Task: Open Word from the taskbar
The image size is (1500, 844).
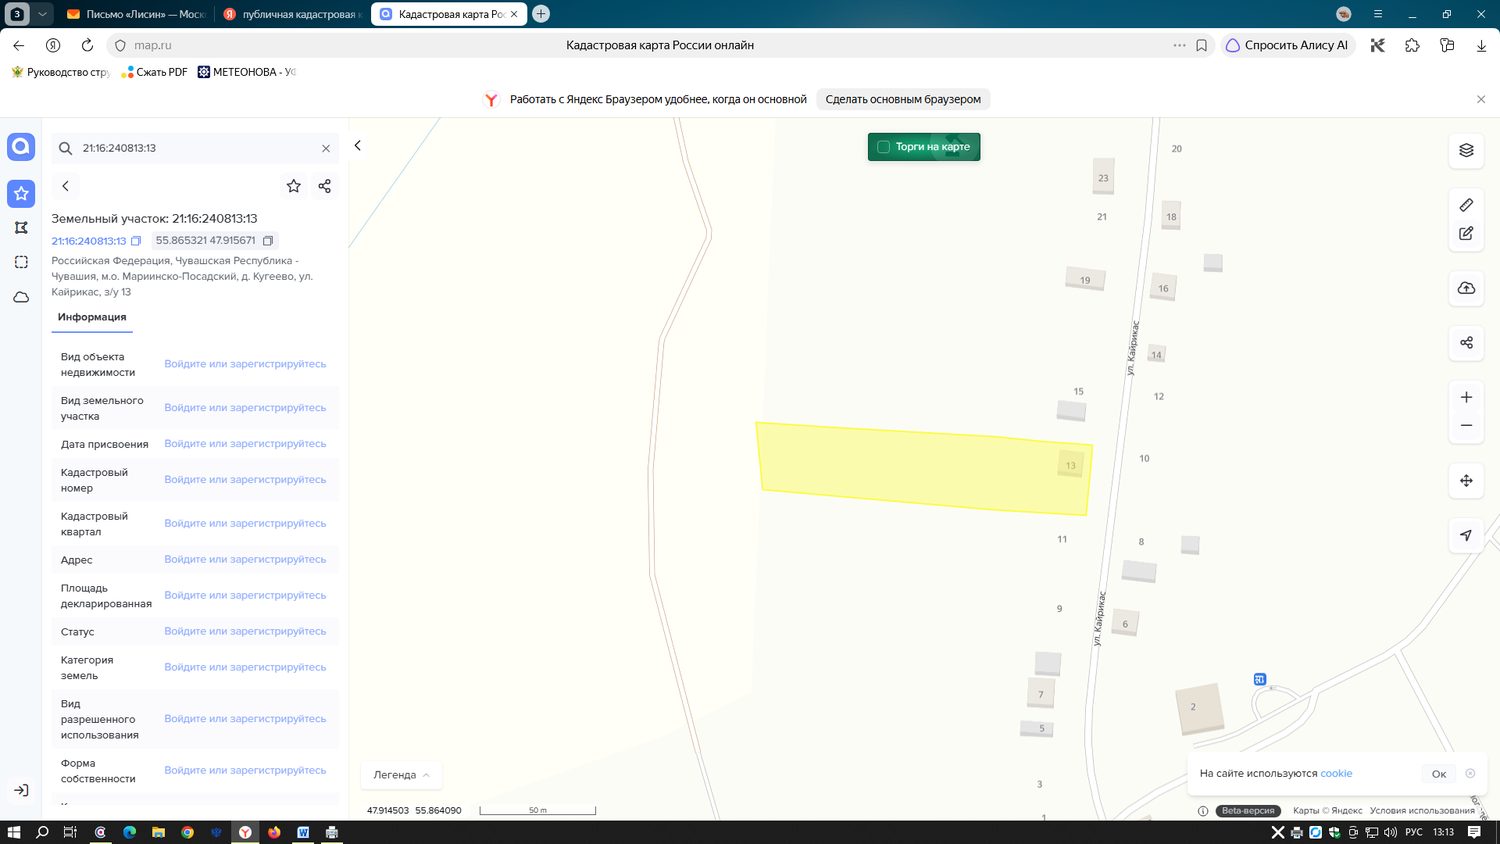Action: (x=303, y=832)
